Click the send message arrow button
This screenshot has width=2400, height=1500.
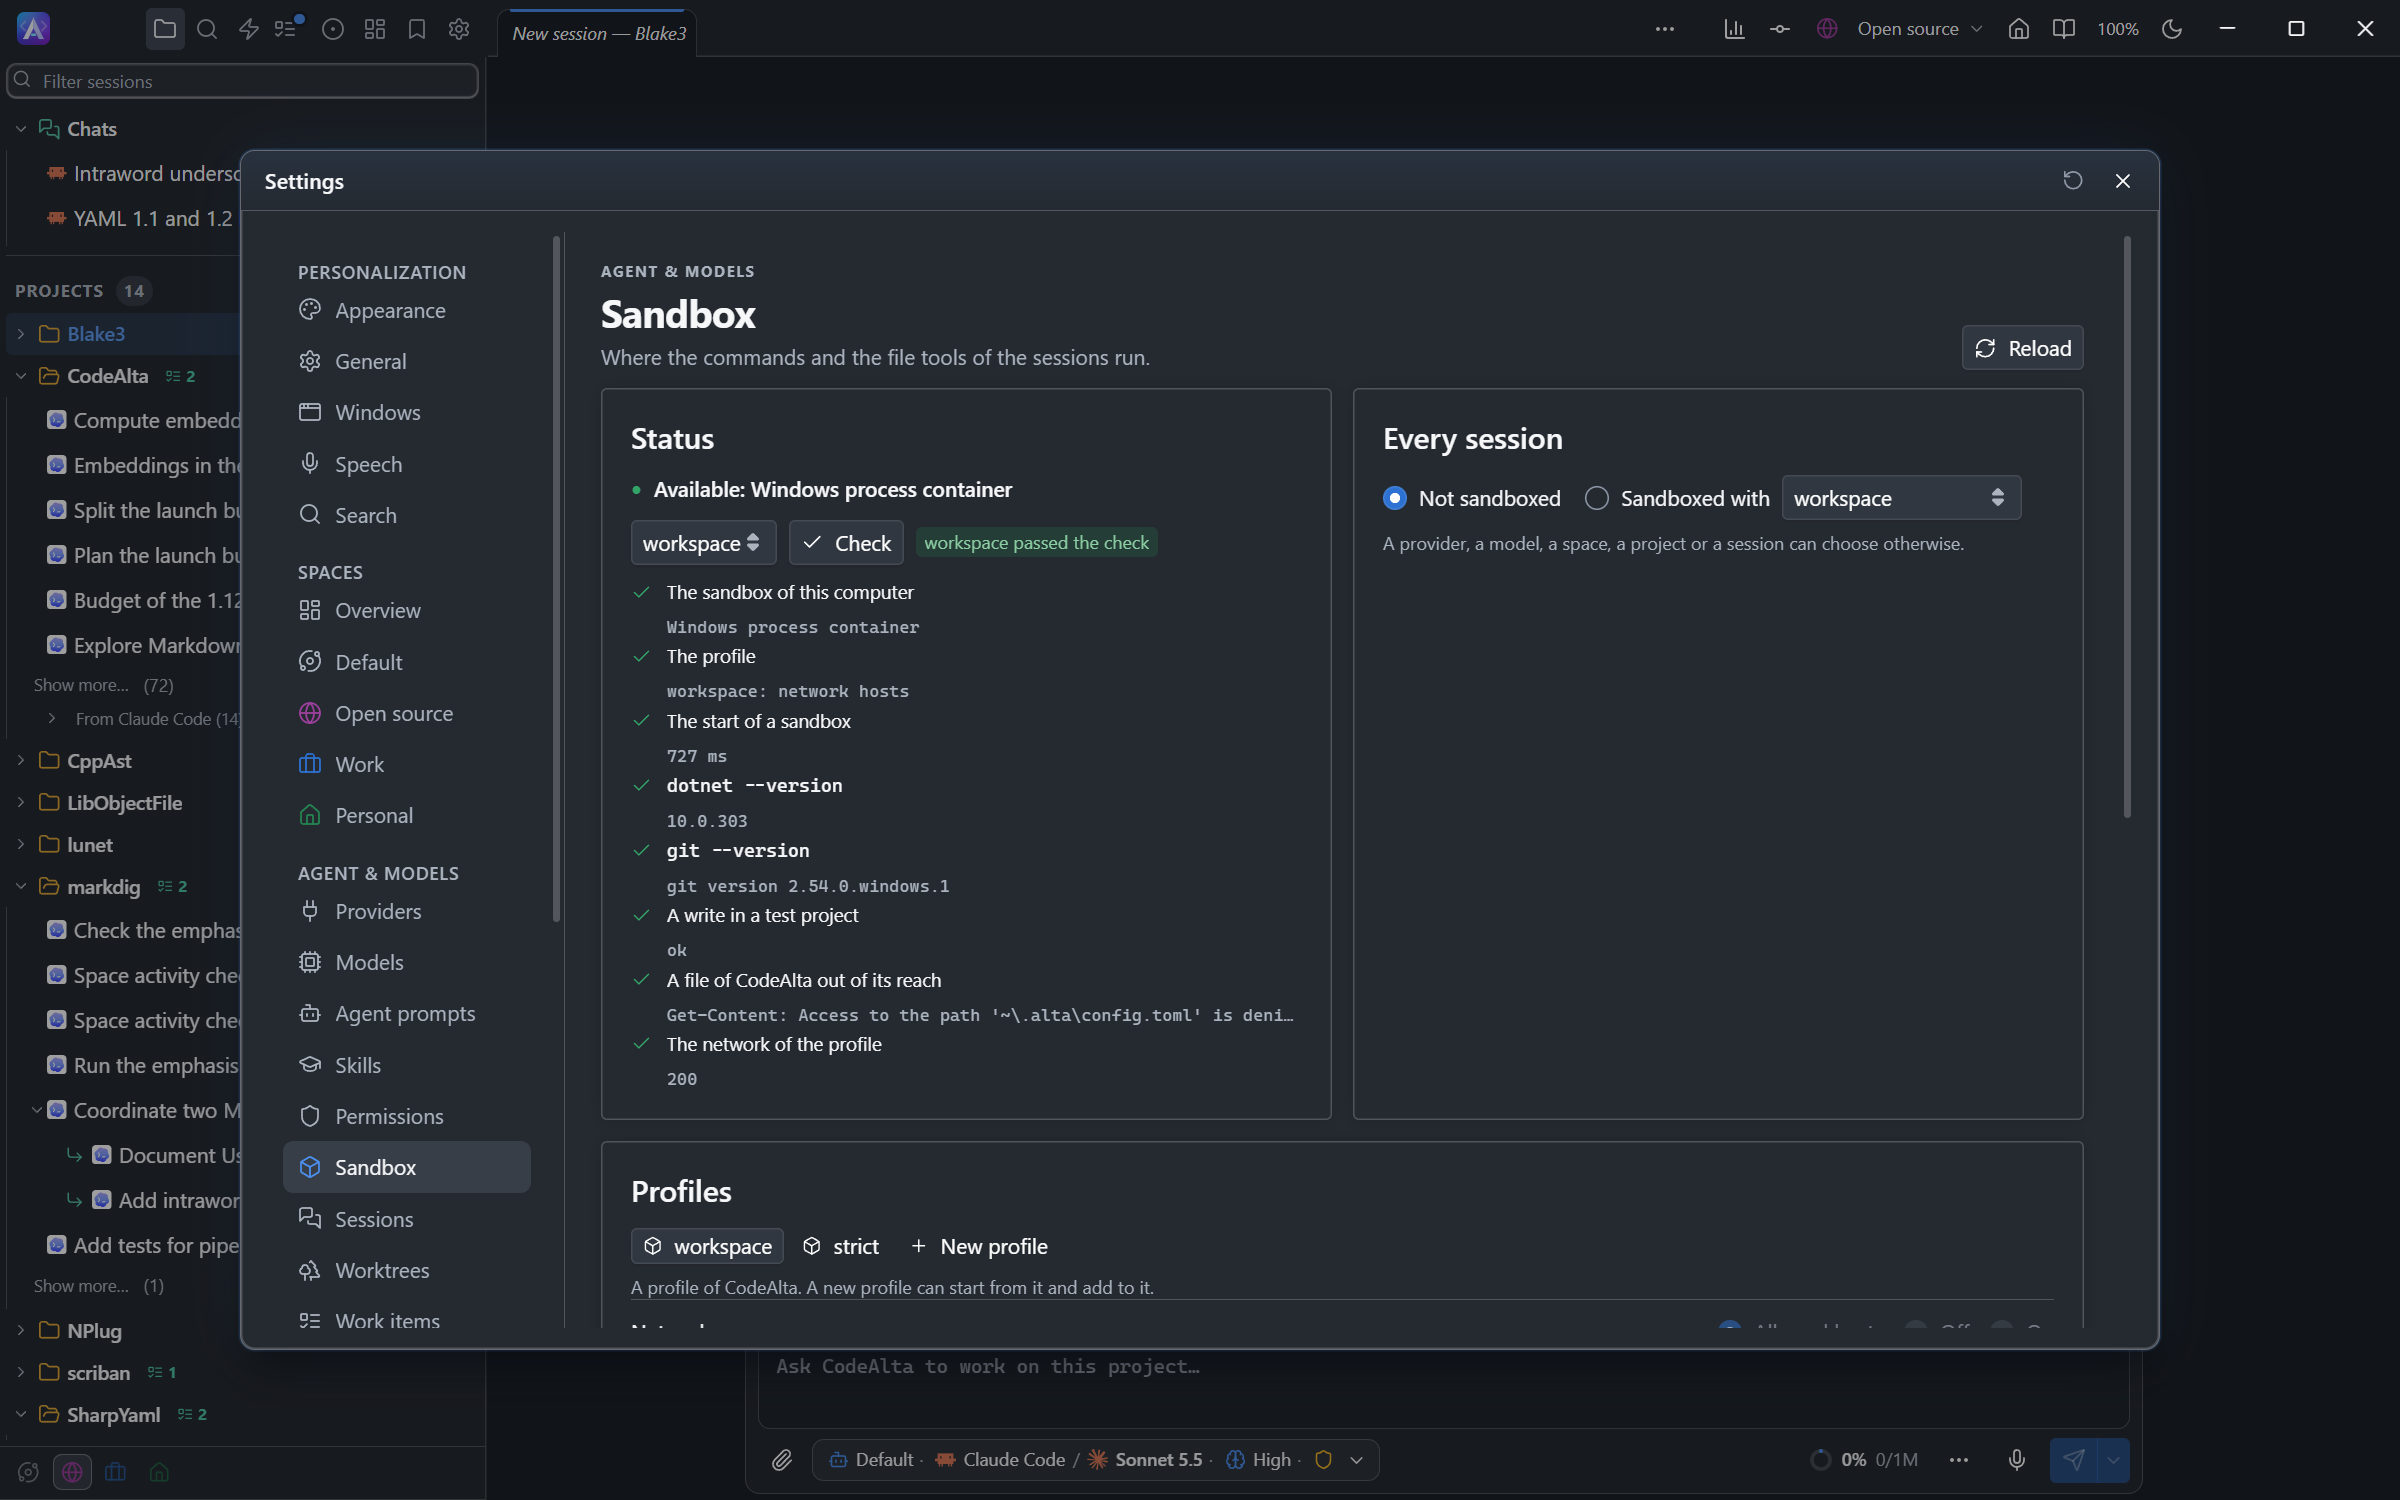(2074, 1460)
